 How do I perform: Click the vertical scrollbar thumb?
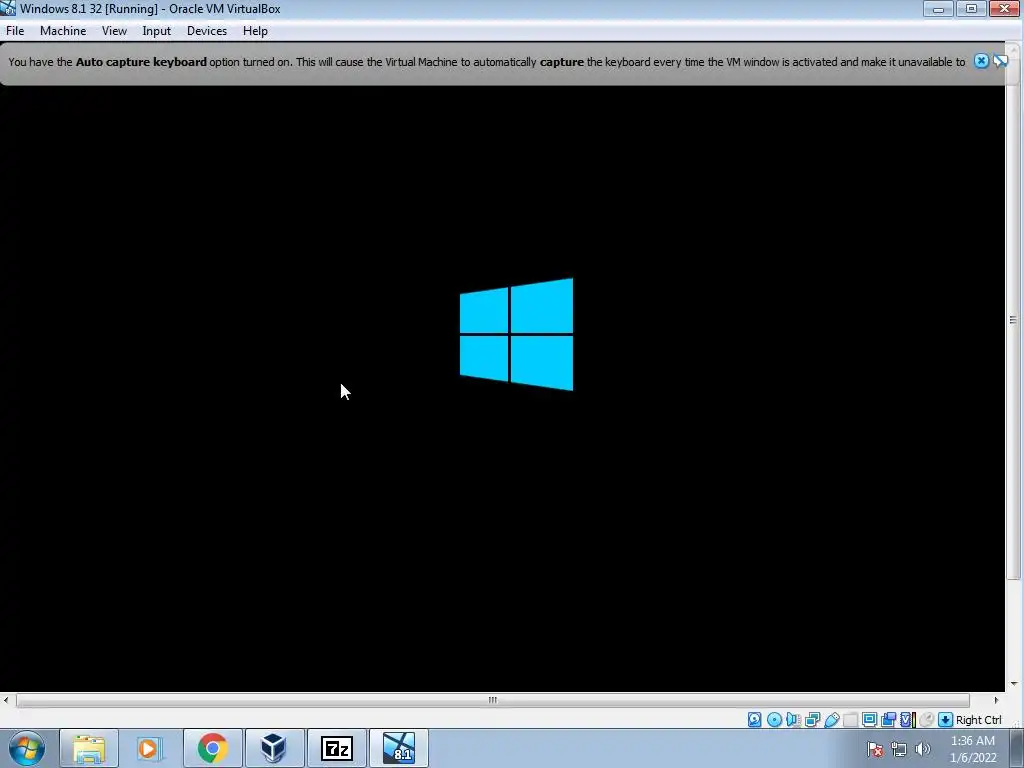pos(1014,319)
